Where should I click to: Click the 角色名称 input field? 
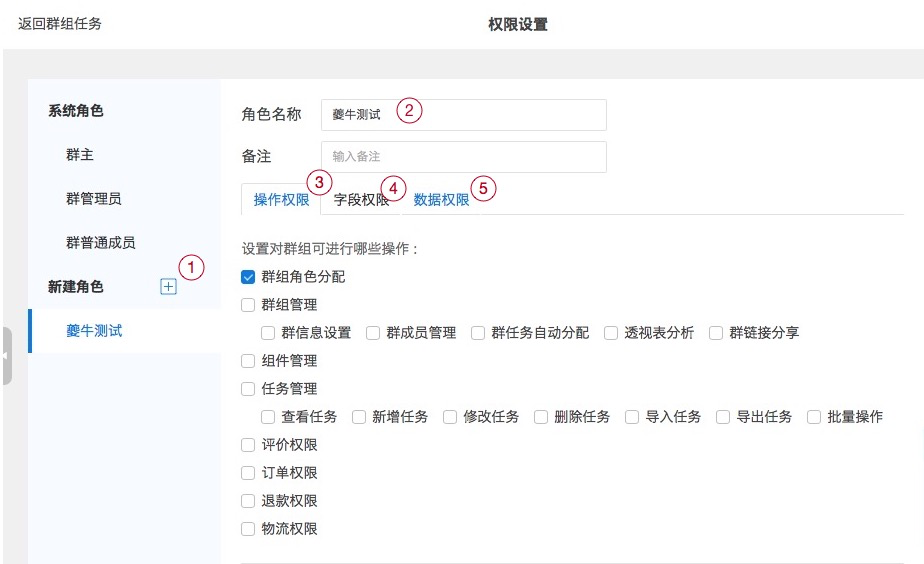463,115
